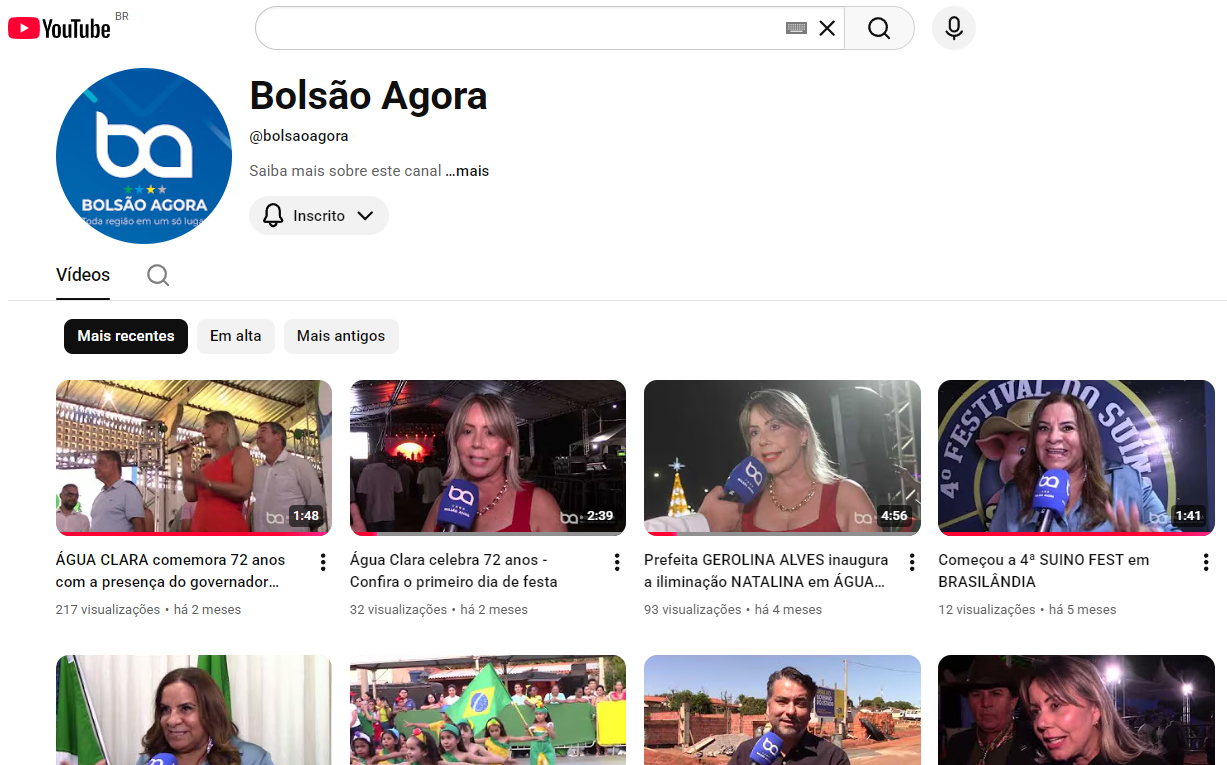The width and height of the screenshot is (1227, 765).
Task: Open second-row thumbnail showing Brazil flag parade
Action: (488, 710)
